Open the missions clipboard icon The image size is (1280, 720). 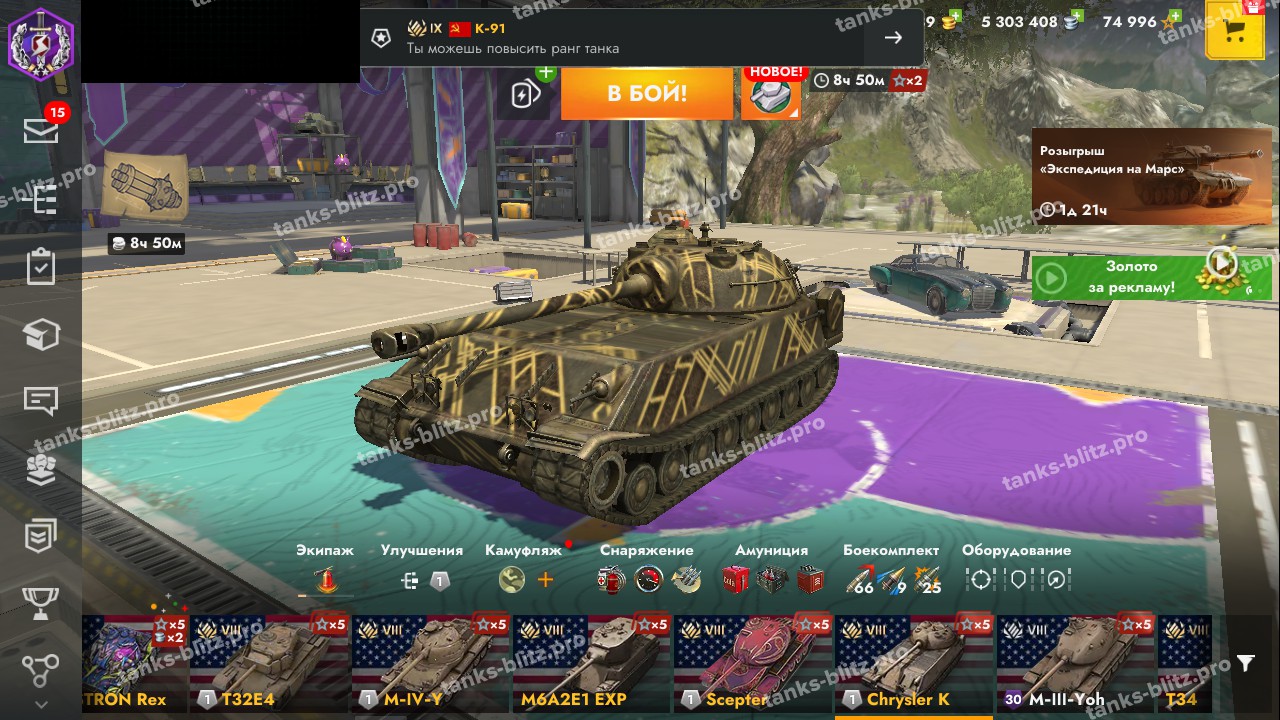click(41, 267)
